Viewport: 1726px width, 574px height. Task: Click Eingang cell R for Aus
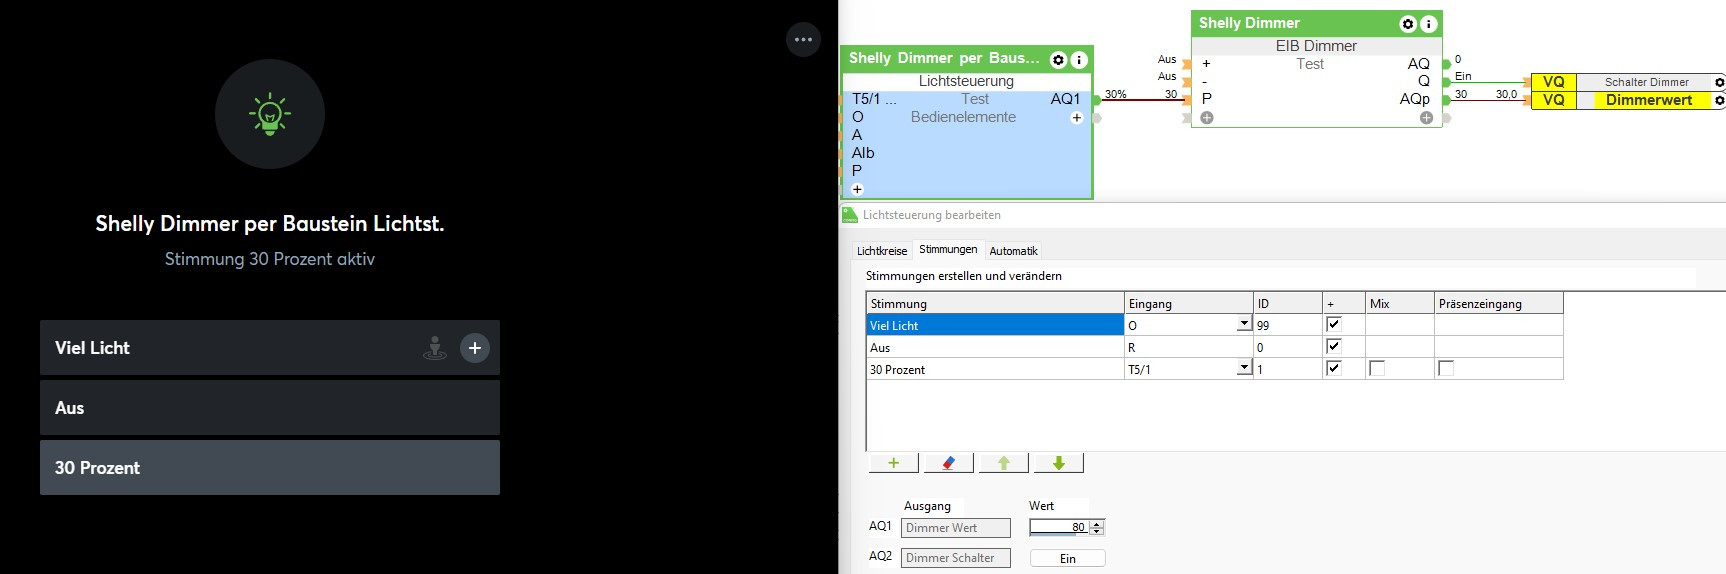1188,347
